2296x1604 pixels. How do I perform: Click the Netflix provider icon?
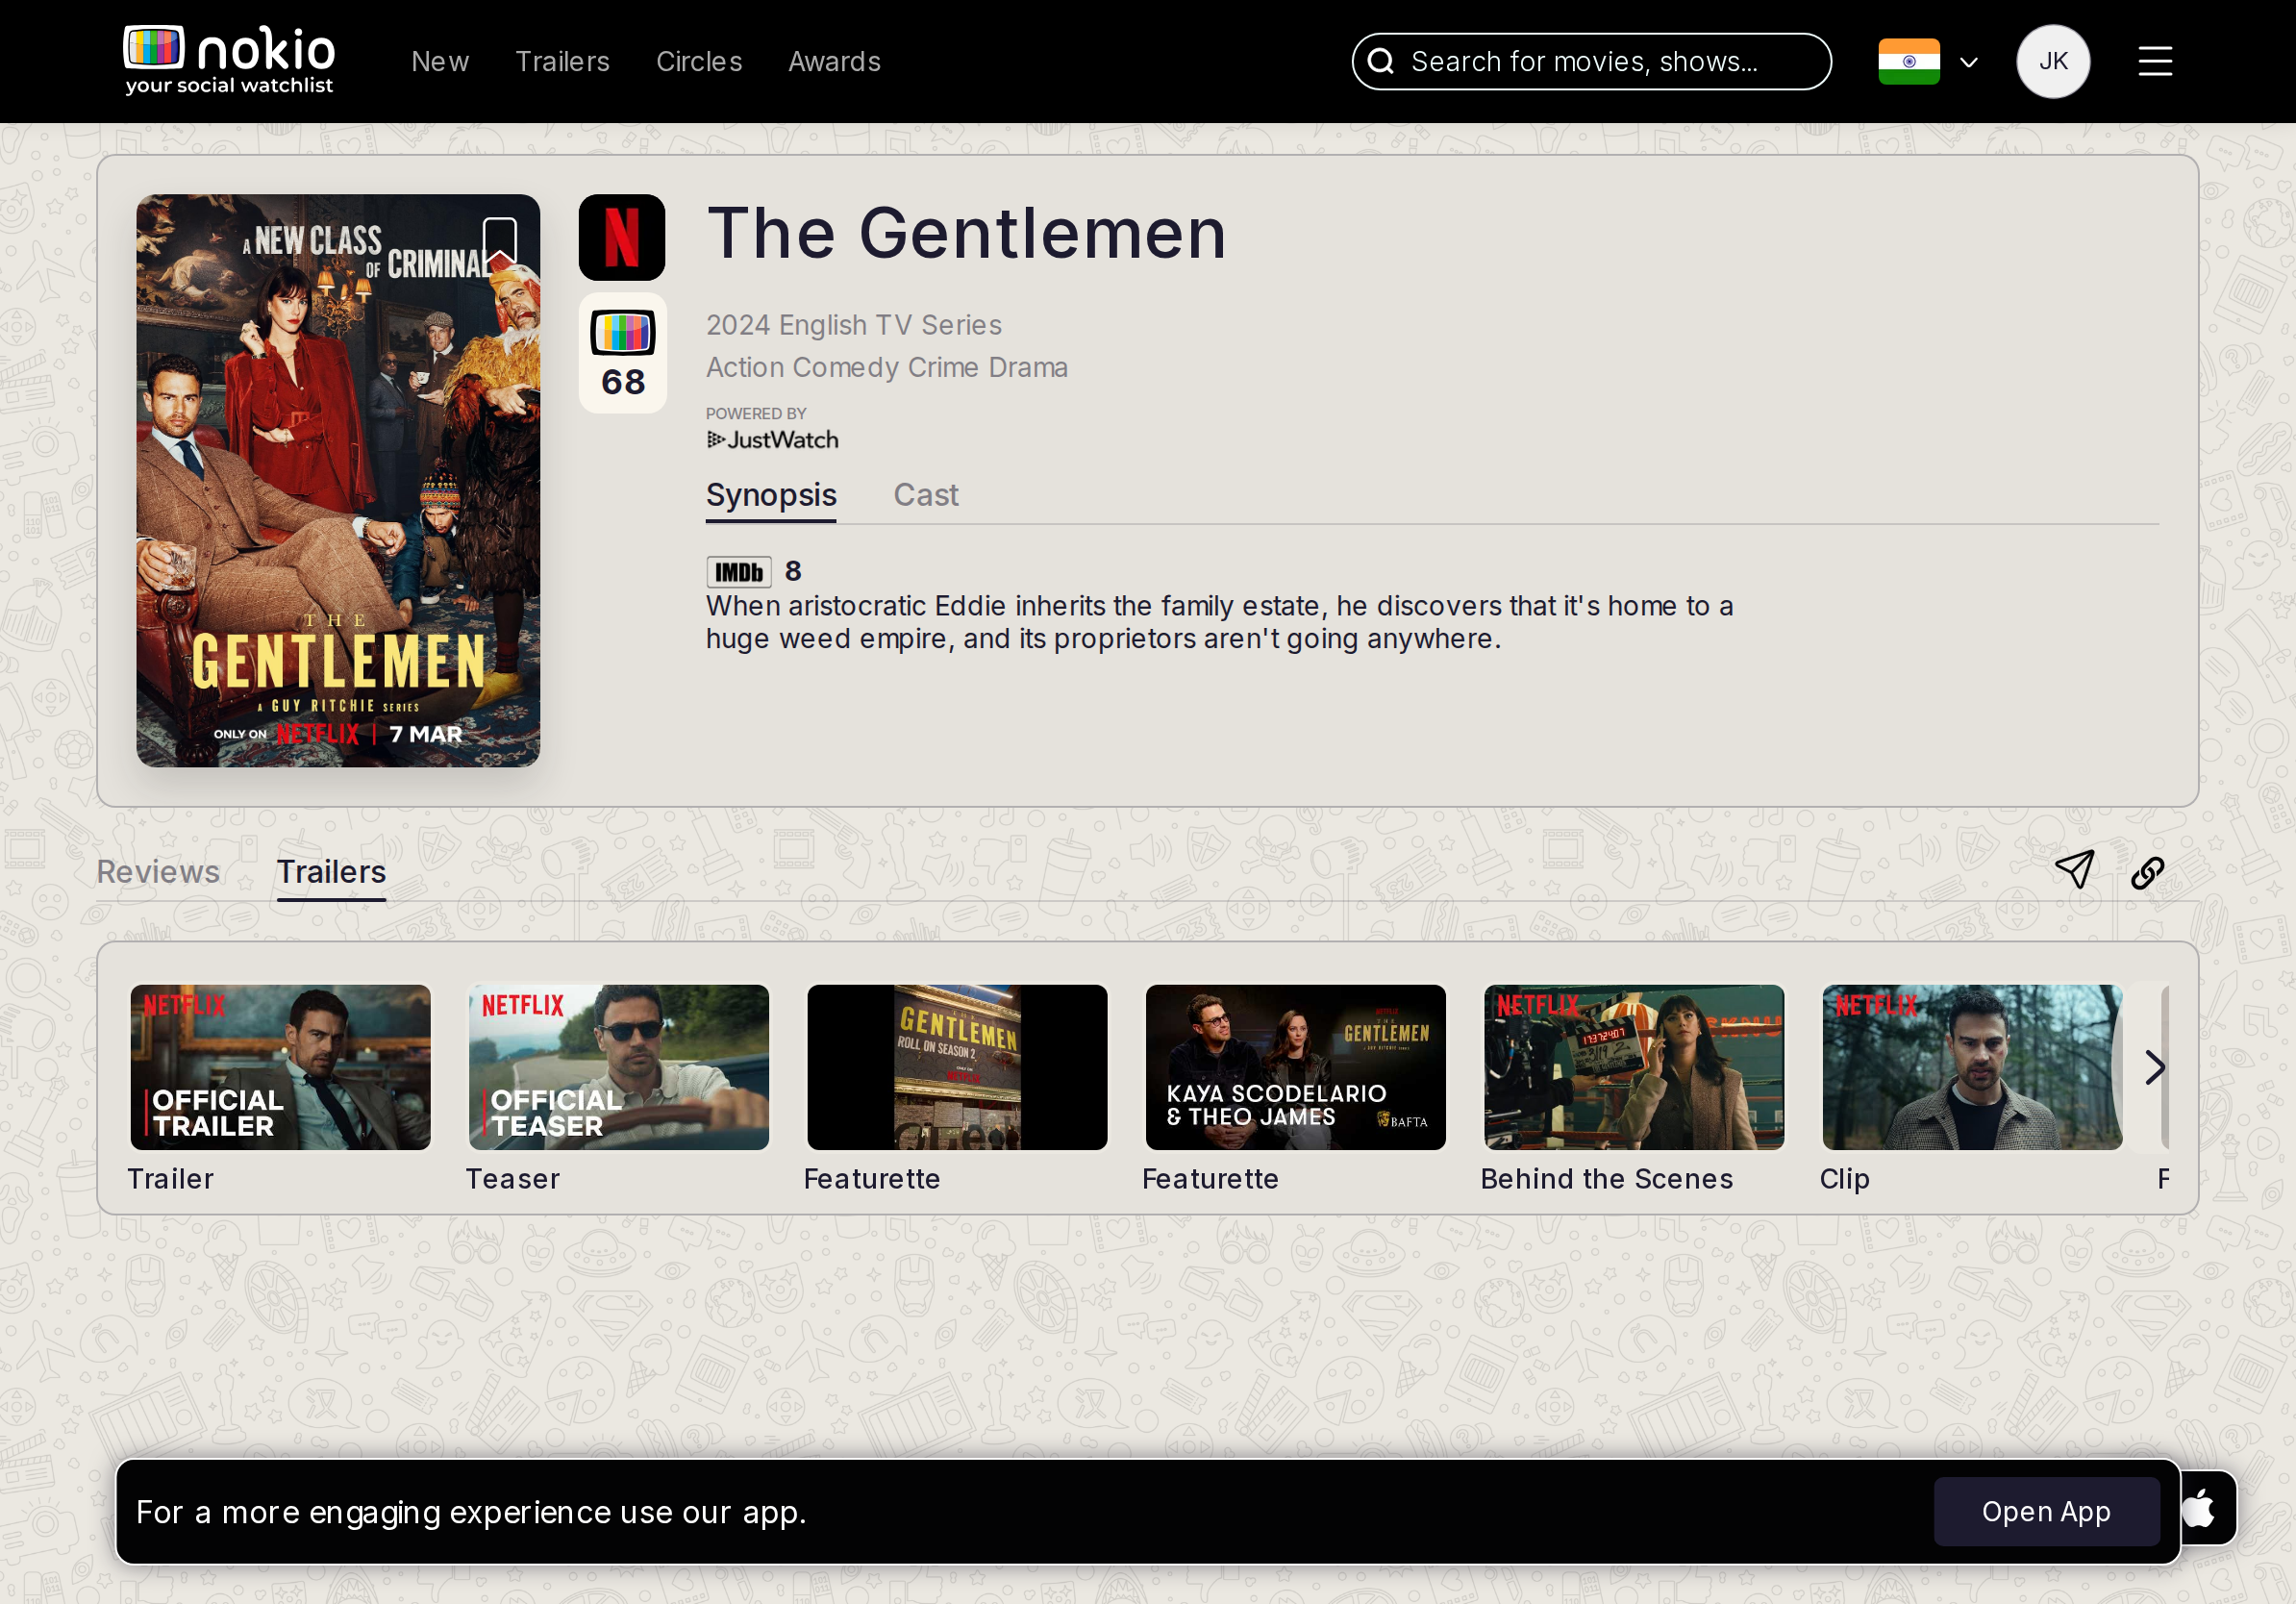point(622,238)
